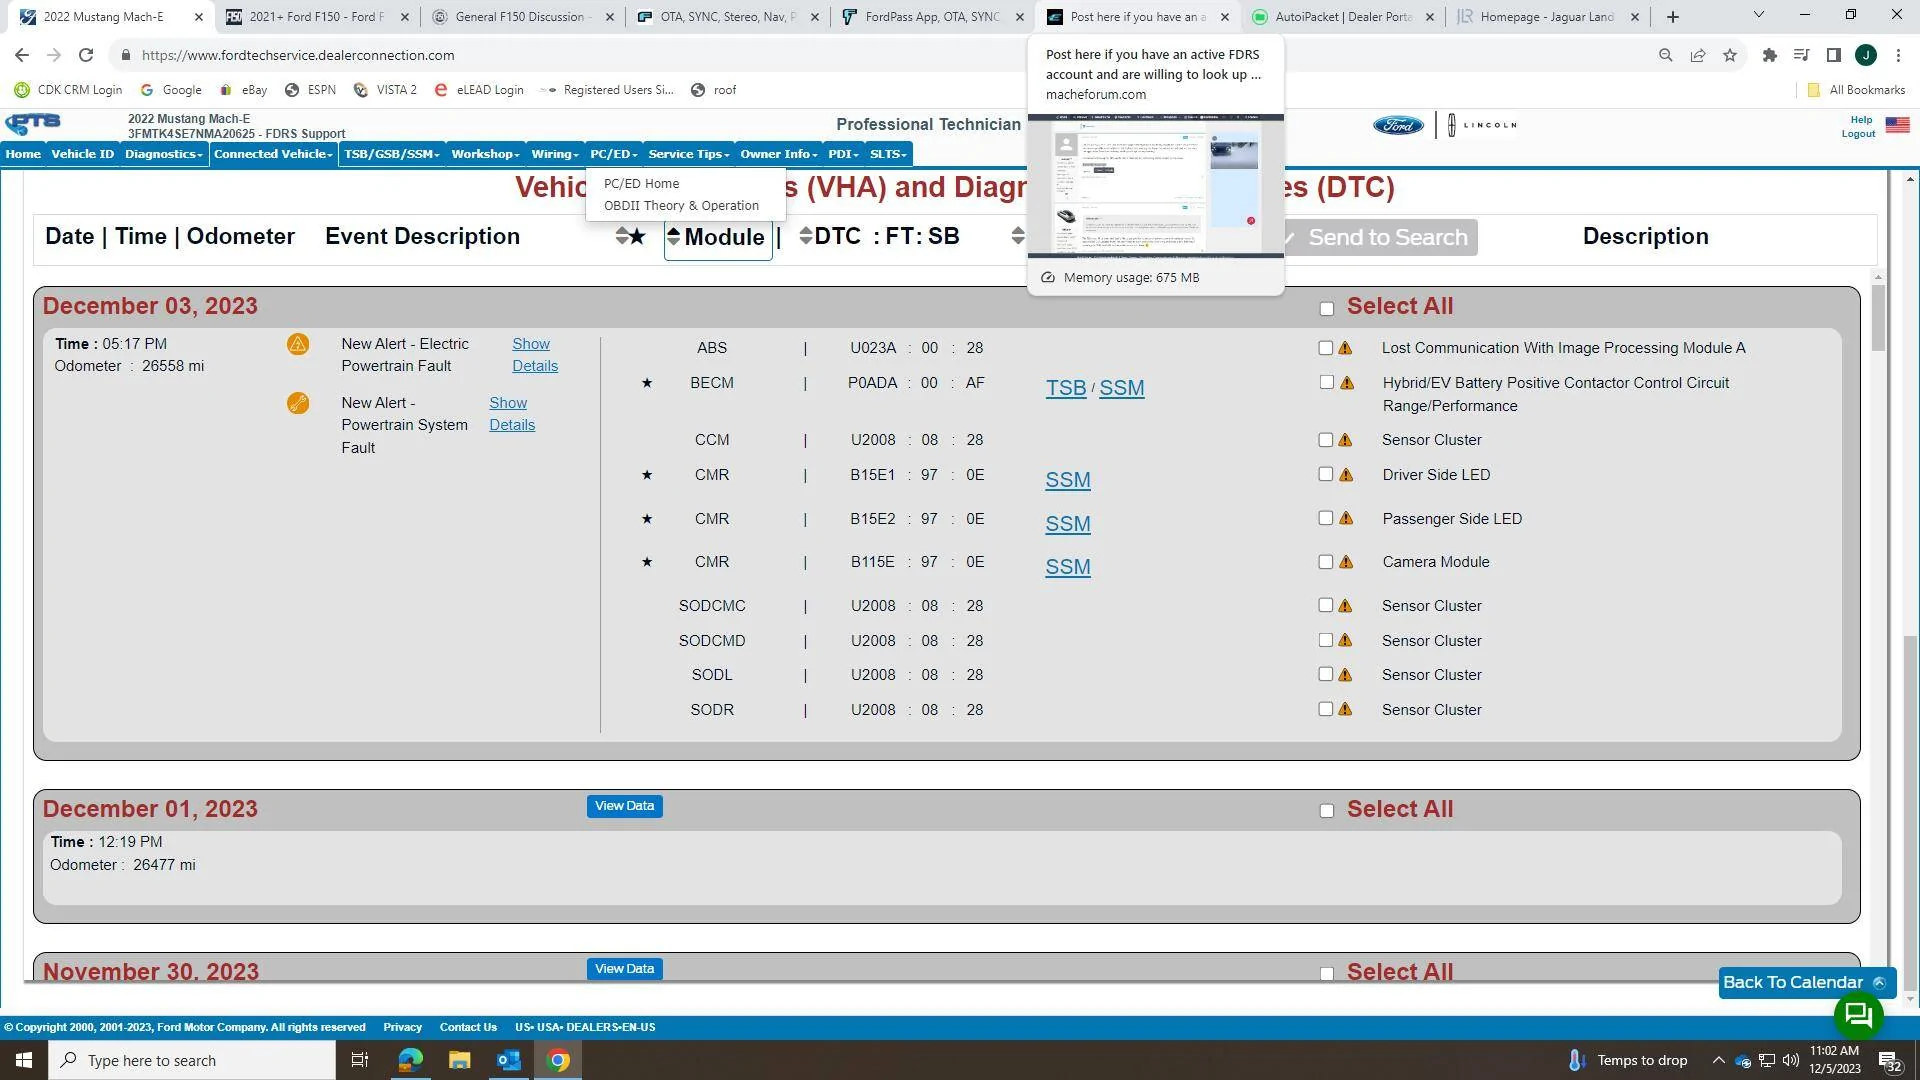Screen dimensions: 1920x1080
Task: Expand the Diagnostics dropdown menu
Action: (163, 154)
